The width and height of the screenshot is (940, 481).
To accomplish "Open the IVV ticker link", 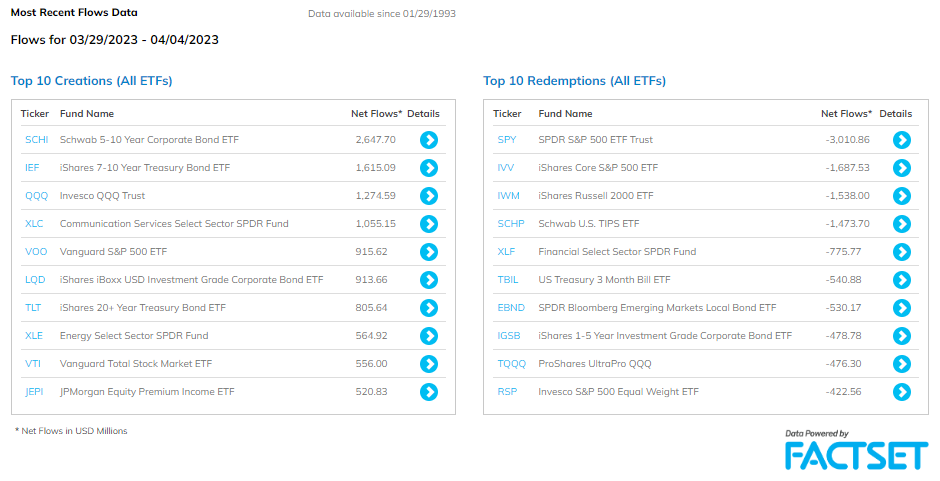I will (x=505, y=168).
